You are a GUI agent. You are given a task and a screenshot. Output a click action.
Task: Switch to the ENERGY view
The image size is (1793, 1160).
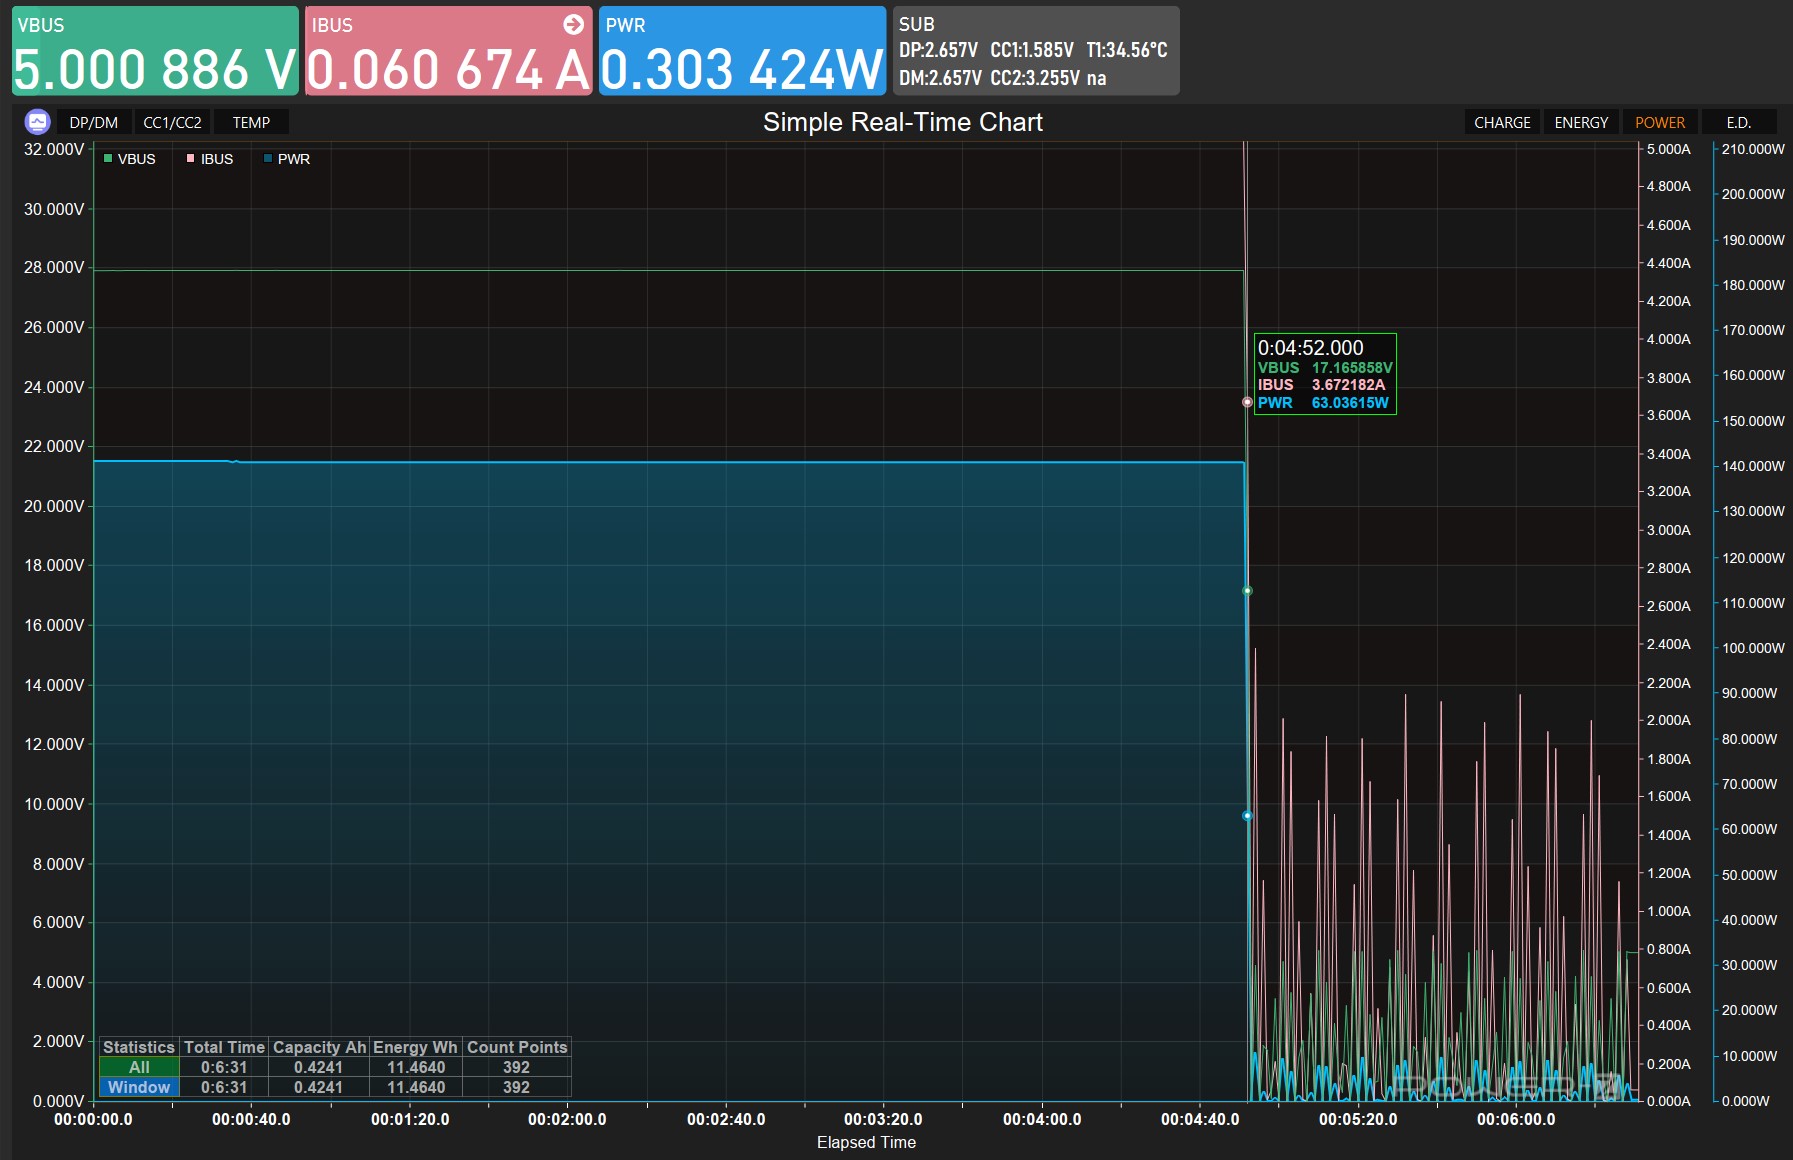1581,122
